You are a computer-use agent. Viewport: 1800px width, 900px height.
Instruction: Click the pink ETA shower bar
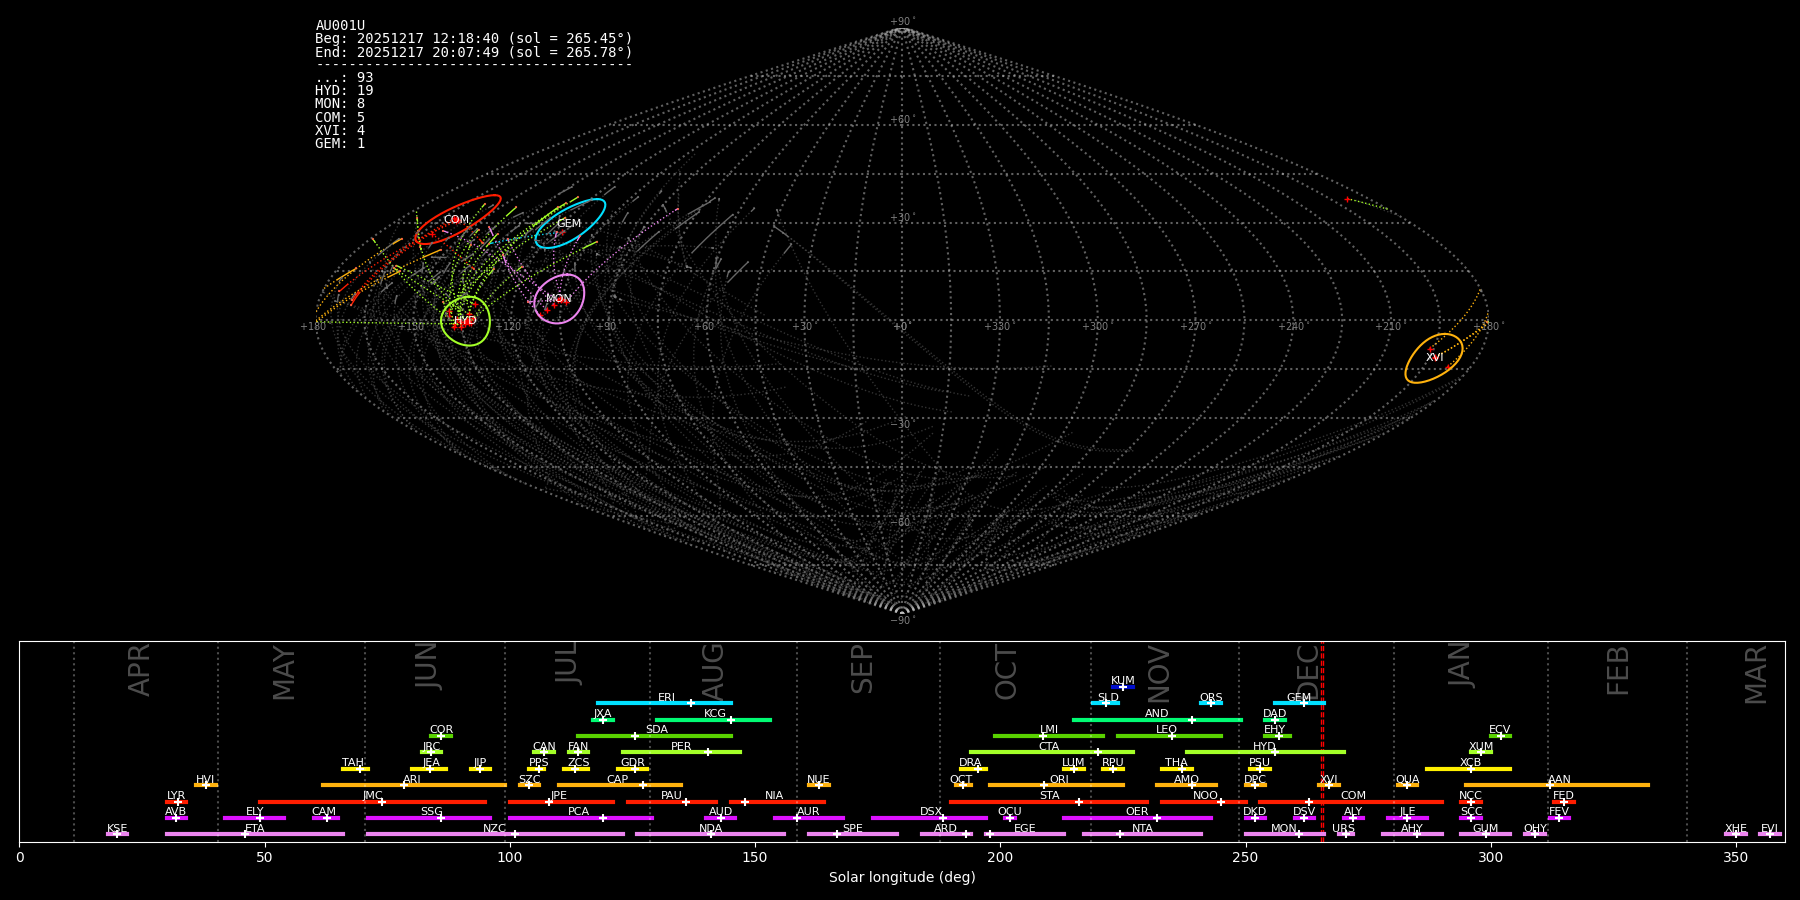click(255, 834)
